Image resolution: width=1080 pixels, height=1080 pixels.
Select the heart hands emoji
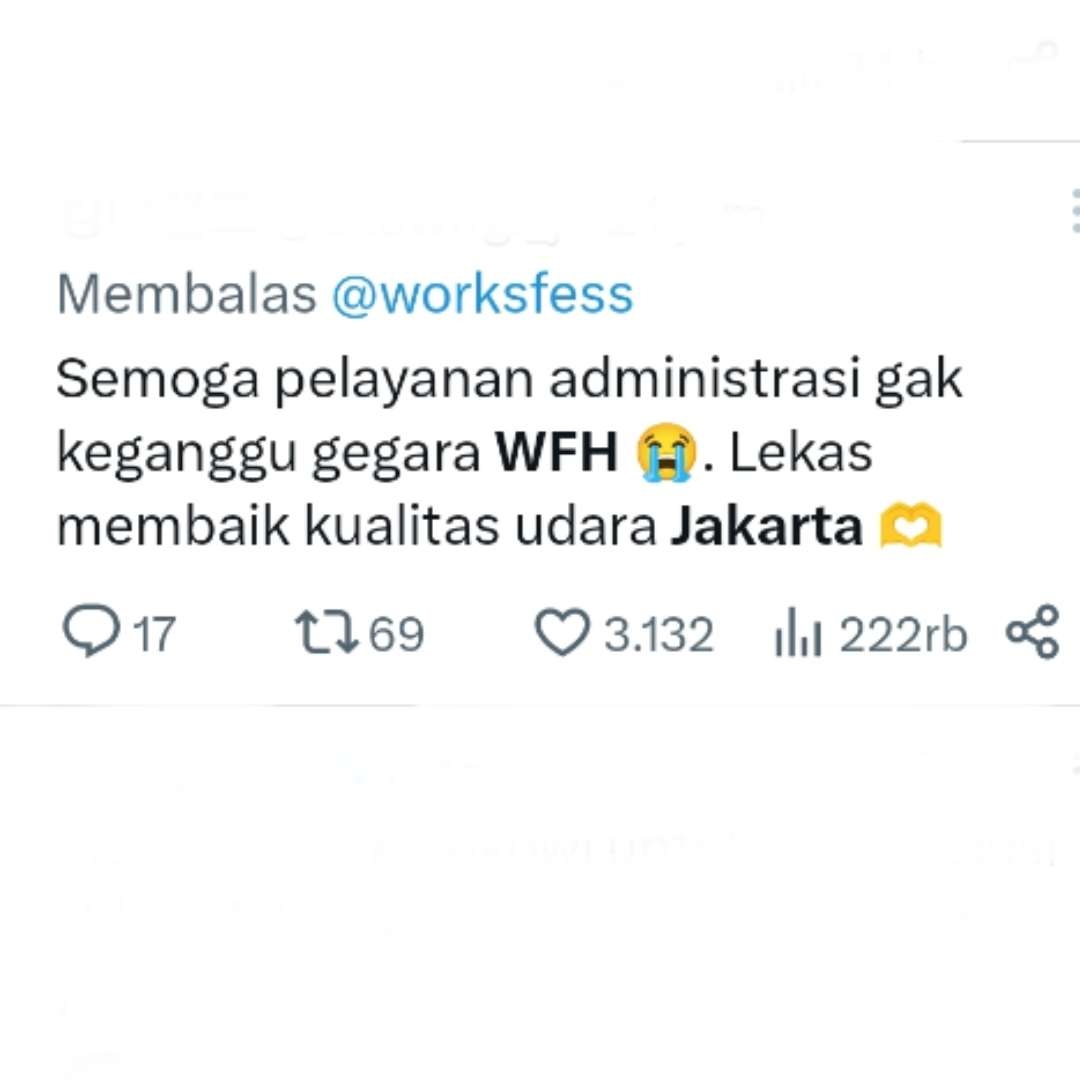(911, 526)
